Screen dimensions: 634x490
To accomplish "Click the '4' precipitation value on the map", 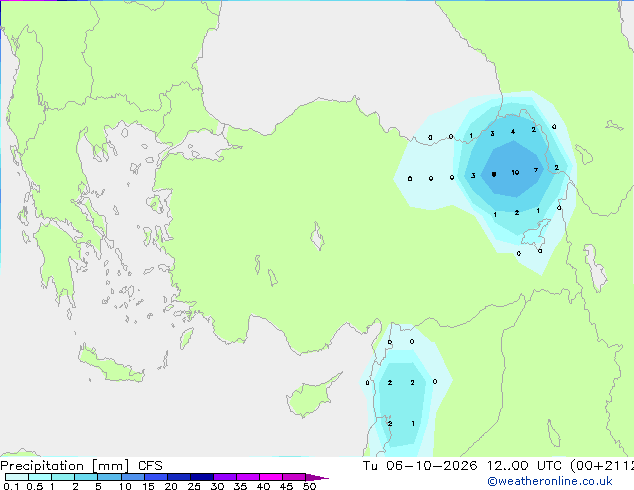I will [513, 132].
